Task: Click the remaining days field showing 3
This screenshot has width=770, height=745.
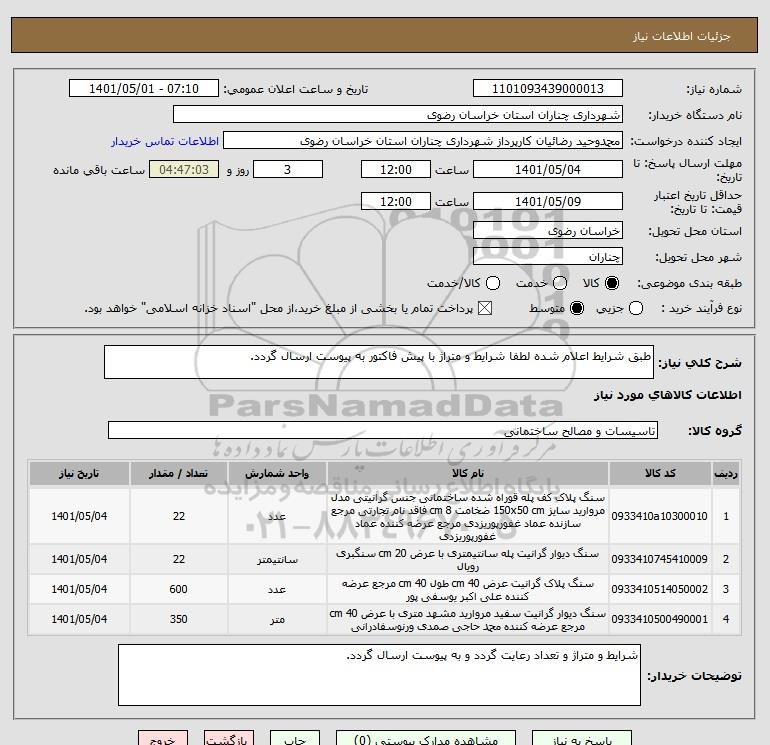Action: click(288, 169)
